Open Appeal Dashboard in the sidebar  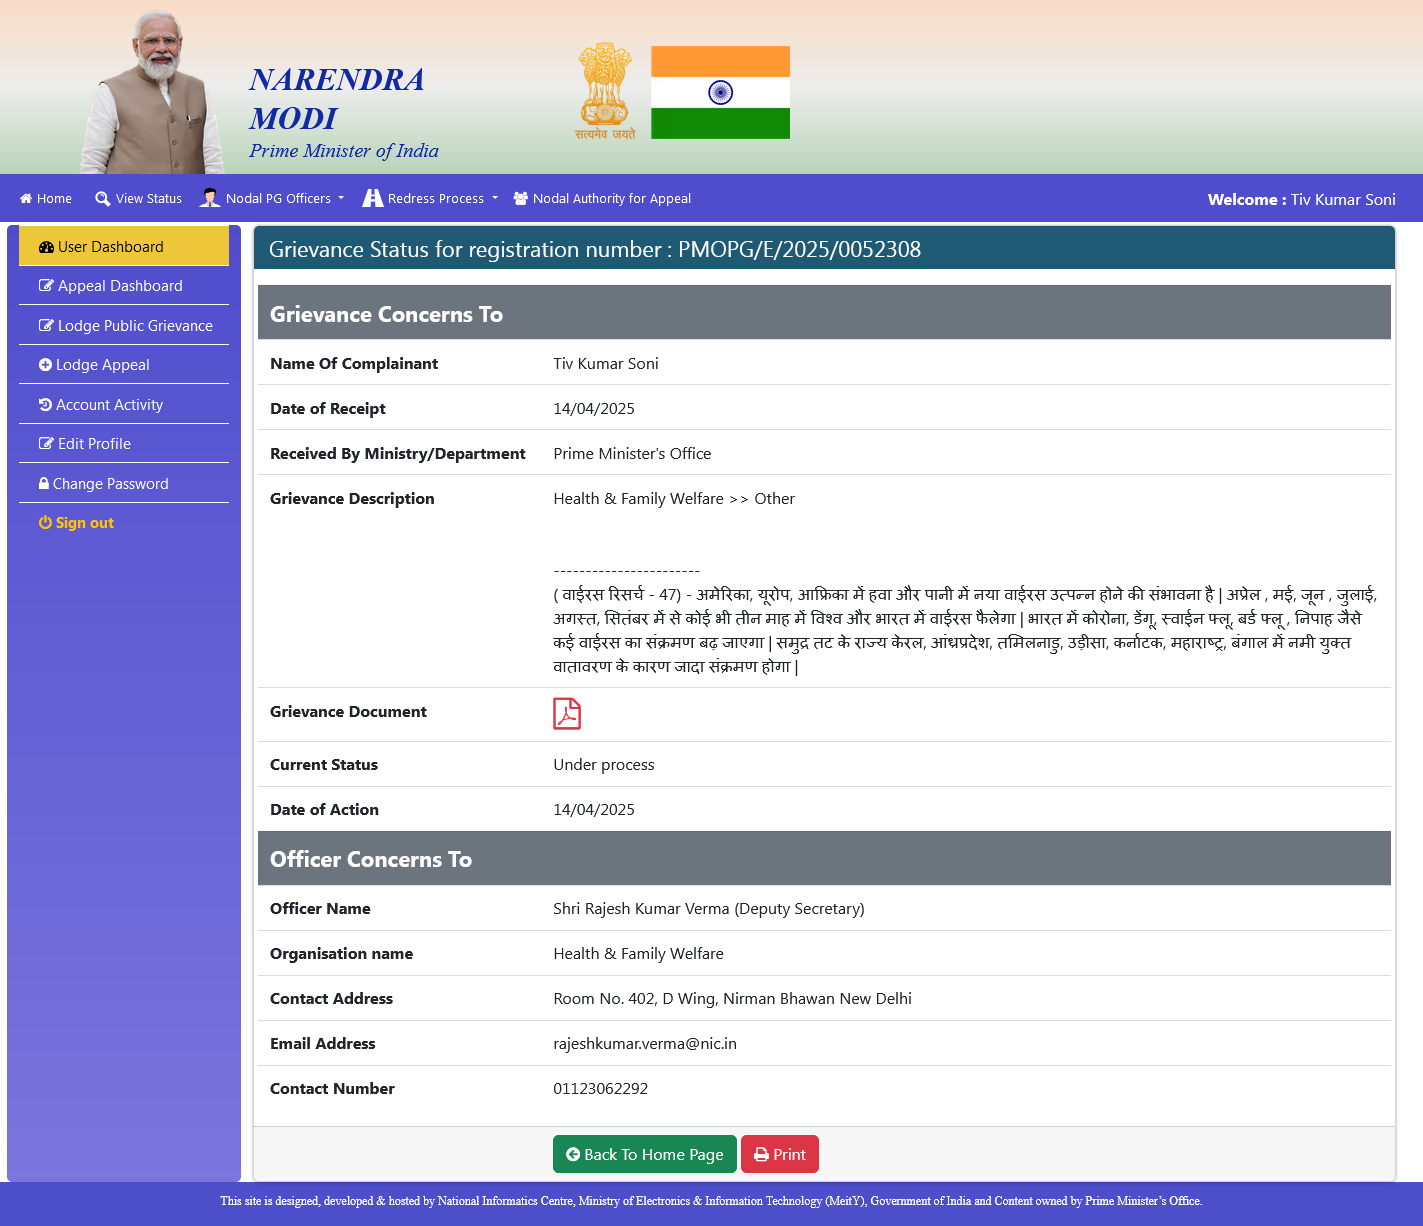pyautogui.click(x=124, y=286)
